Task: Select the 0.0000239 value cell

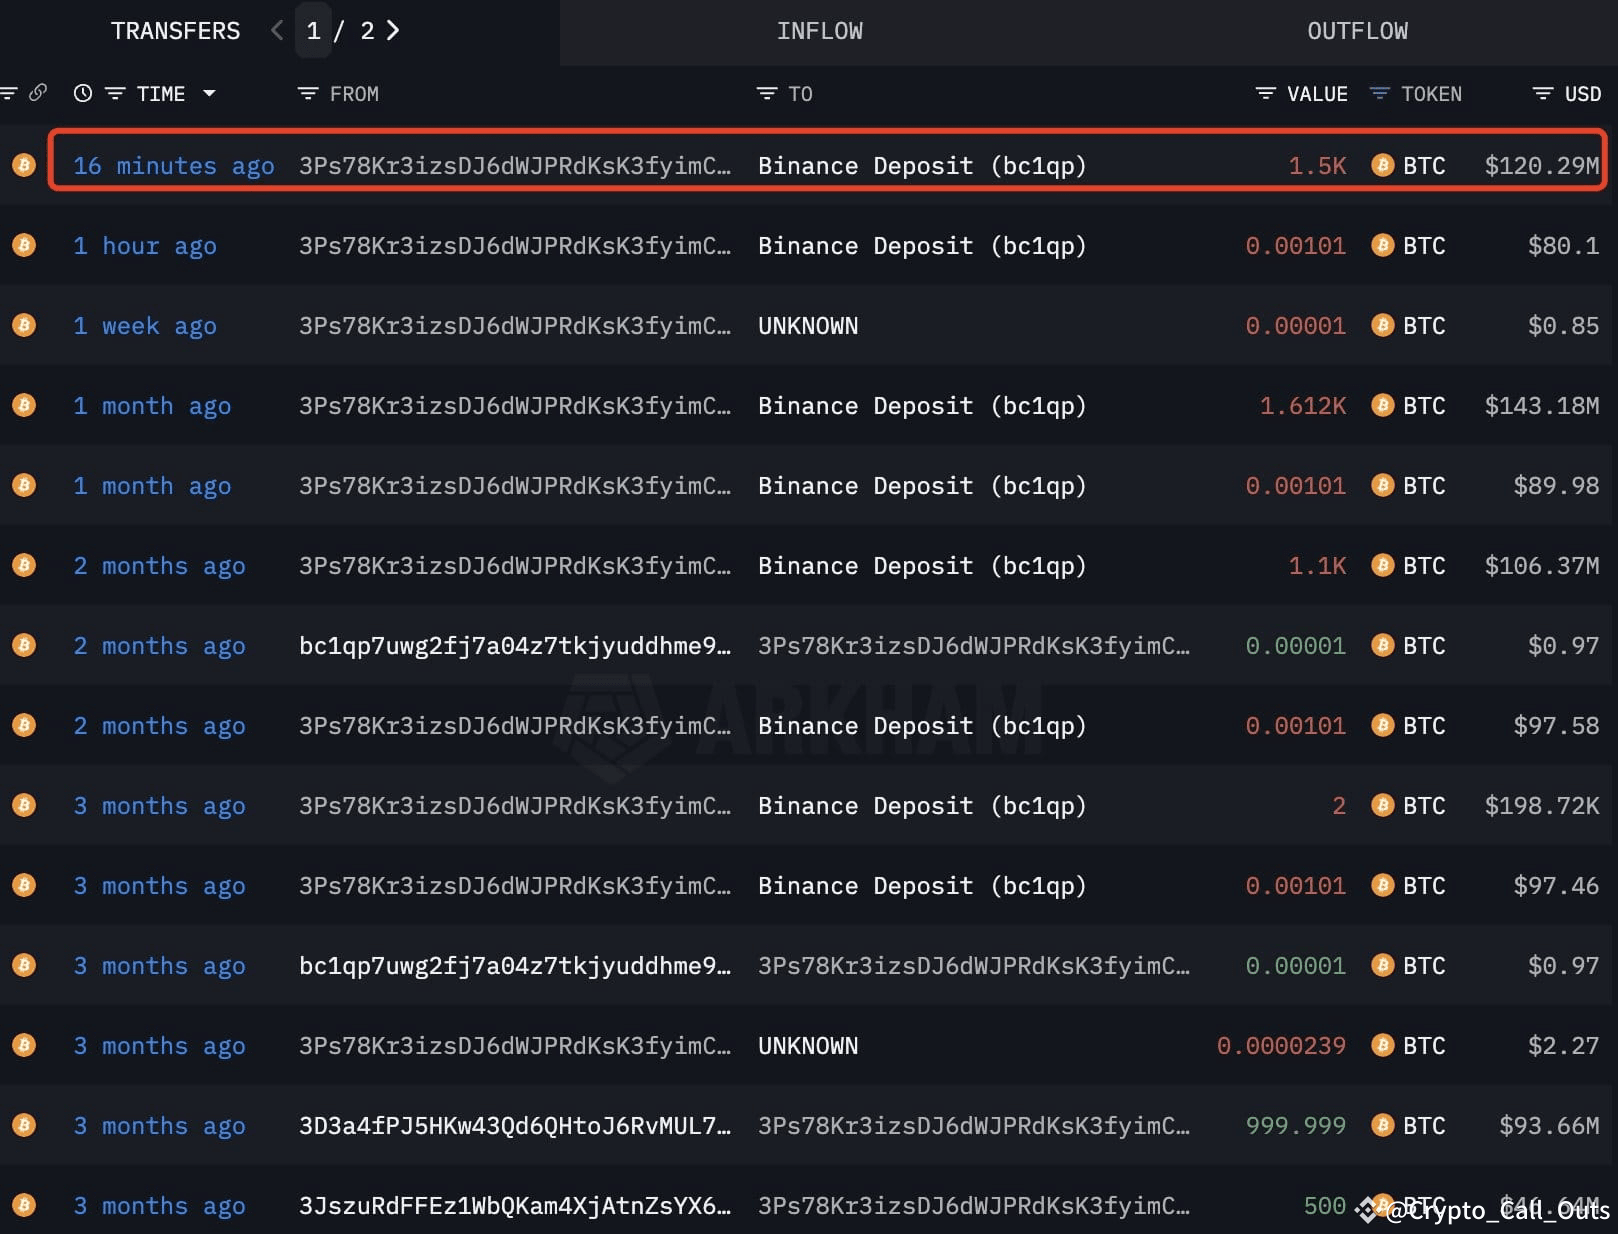Action: 1281,1046
